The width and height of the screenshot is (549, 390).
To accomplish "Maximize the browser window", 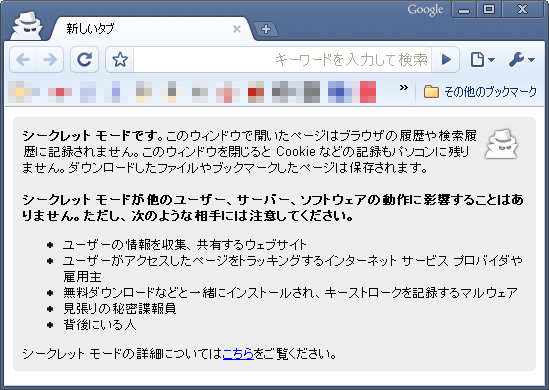I will (489, 9).
